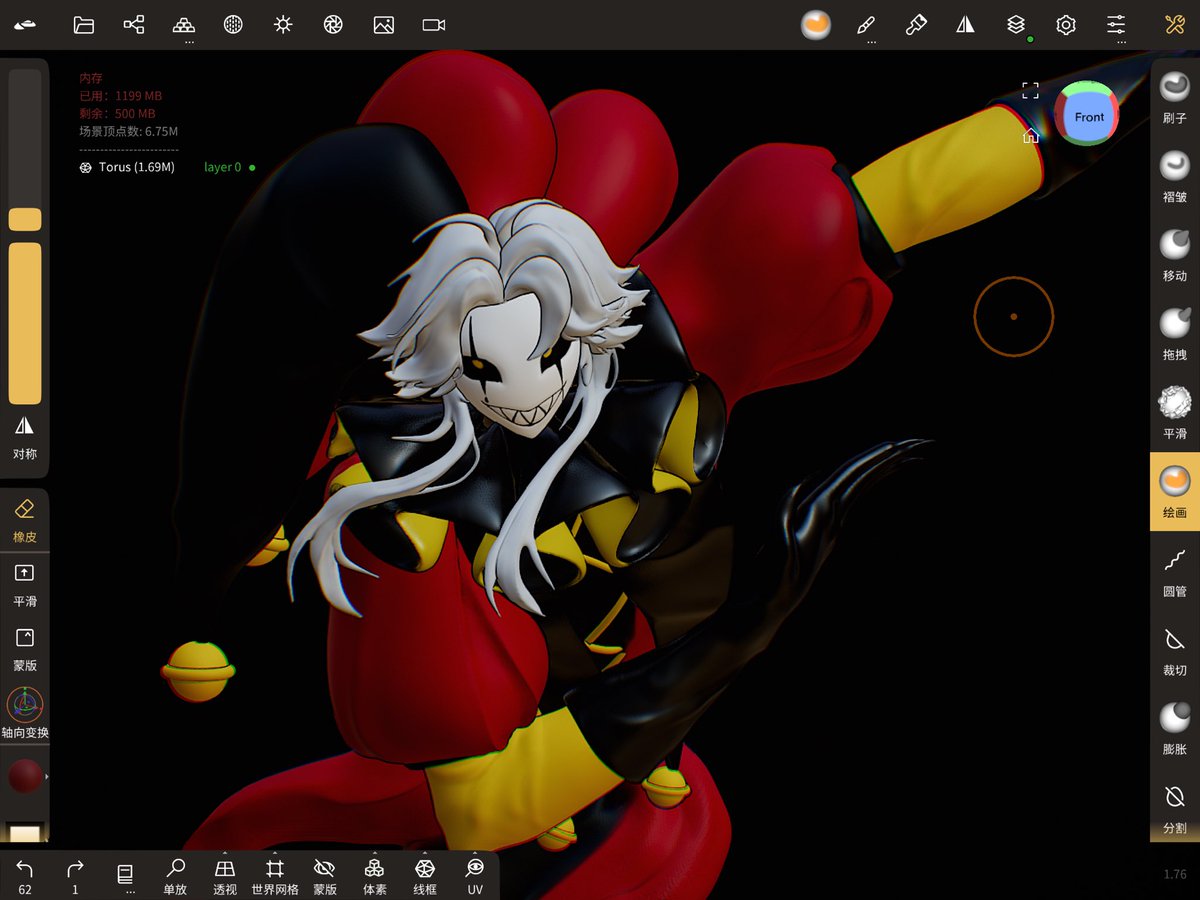1200x900 pixels.
Task: Open the Post-process aperture menu
Action: pos(333,25)
